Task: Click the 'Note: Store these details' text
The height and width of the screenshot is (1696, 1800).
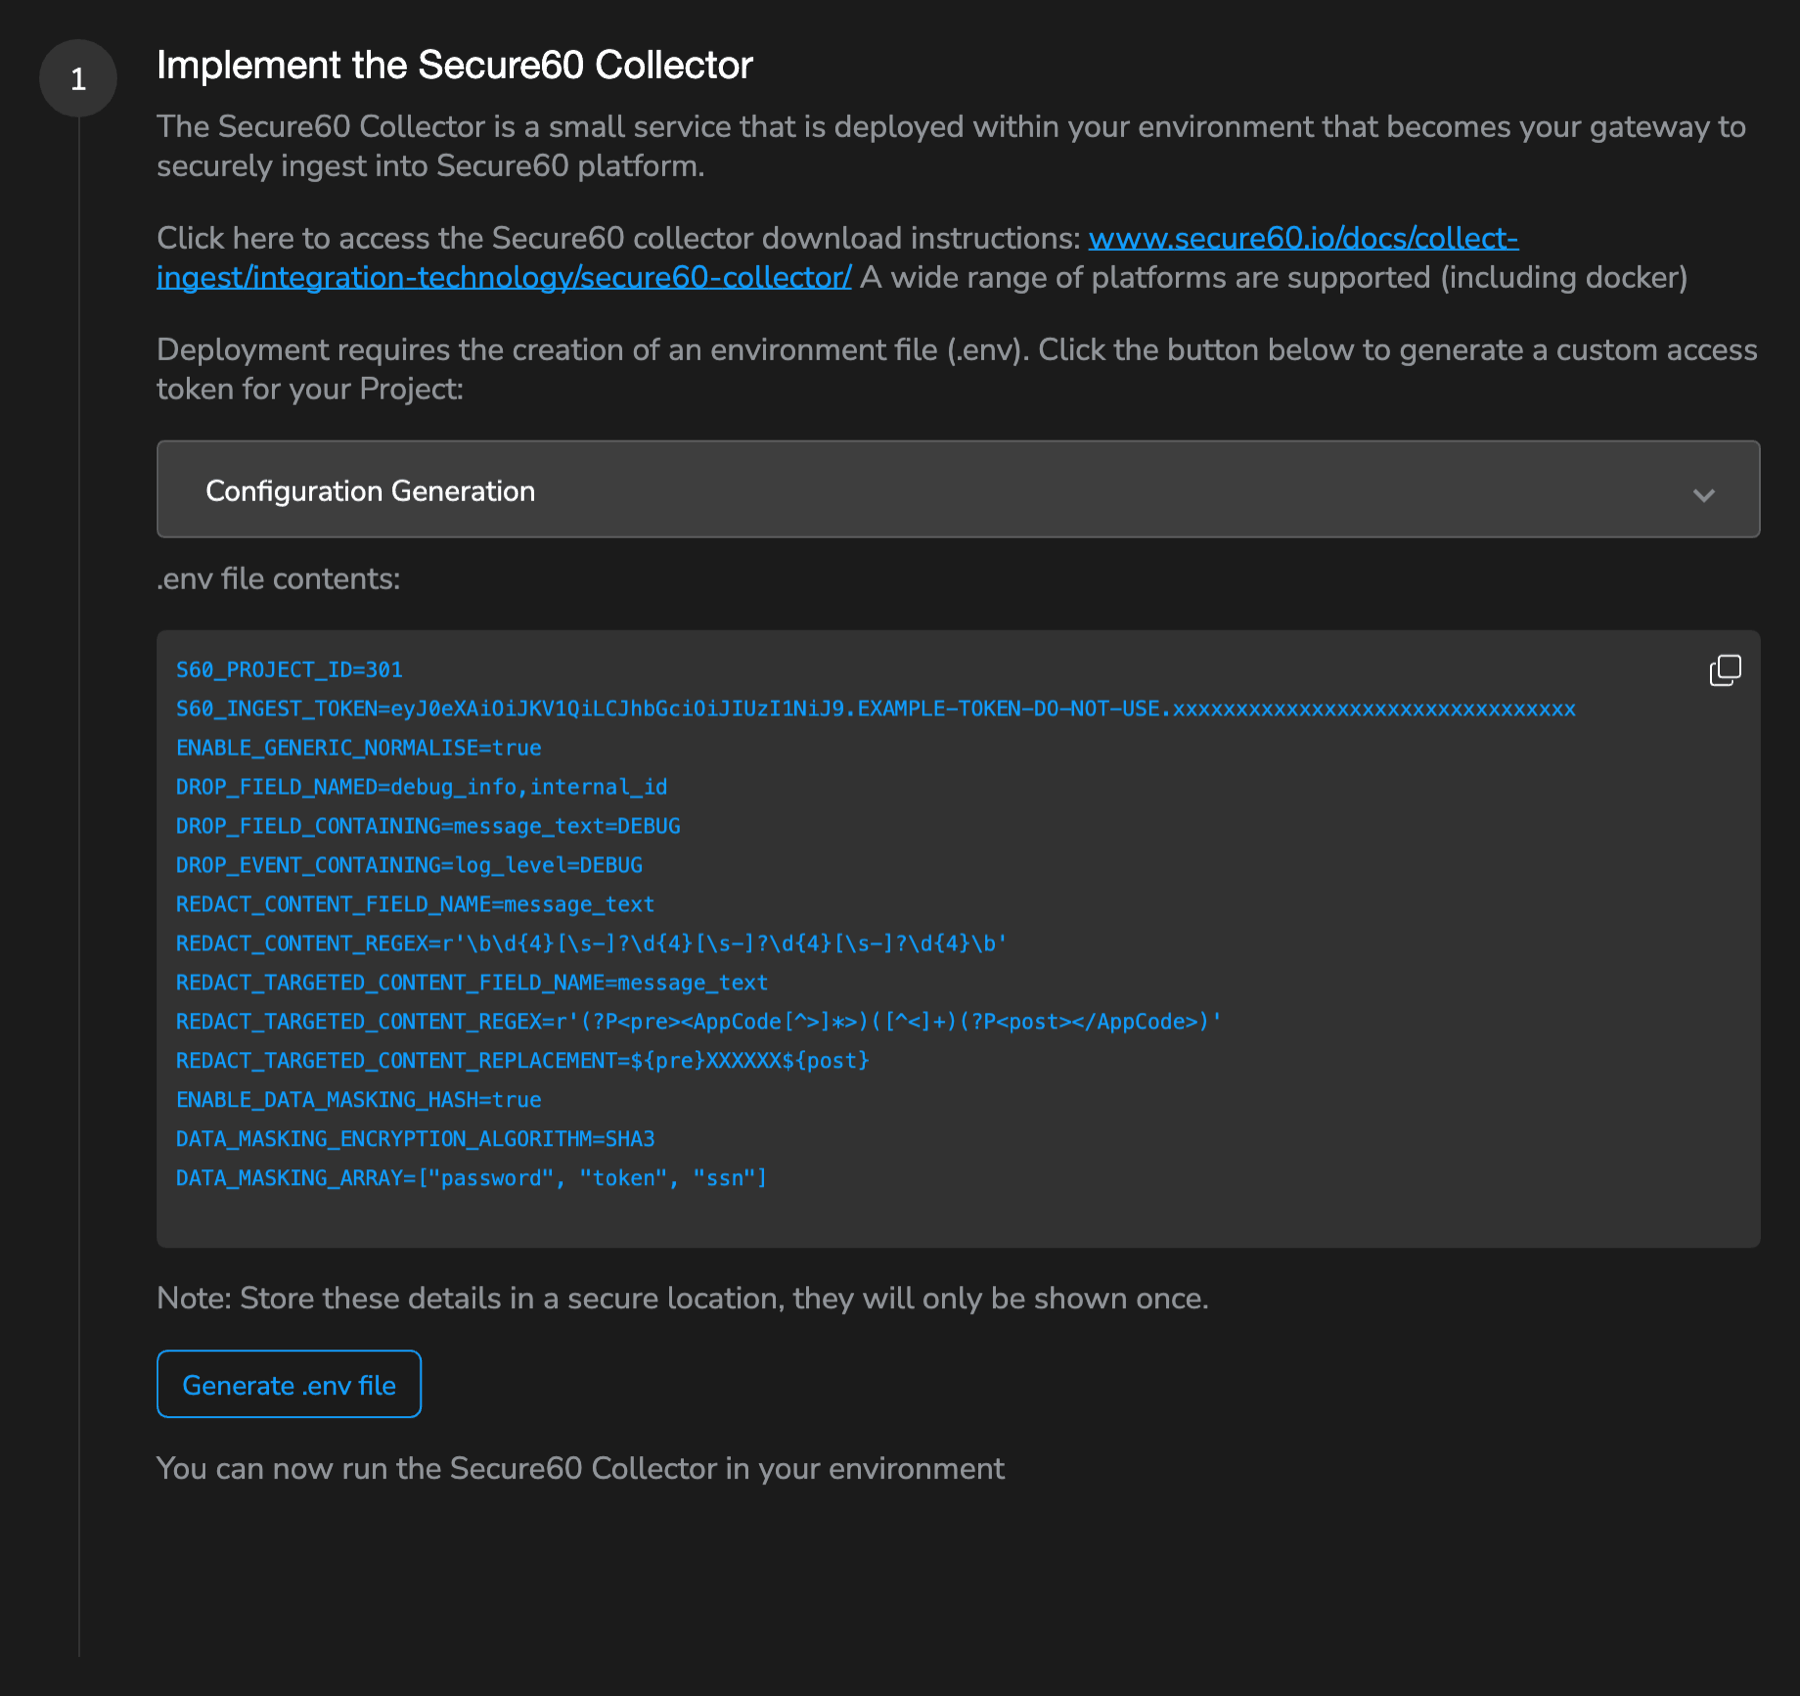Action: coord(683,1298)
